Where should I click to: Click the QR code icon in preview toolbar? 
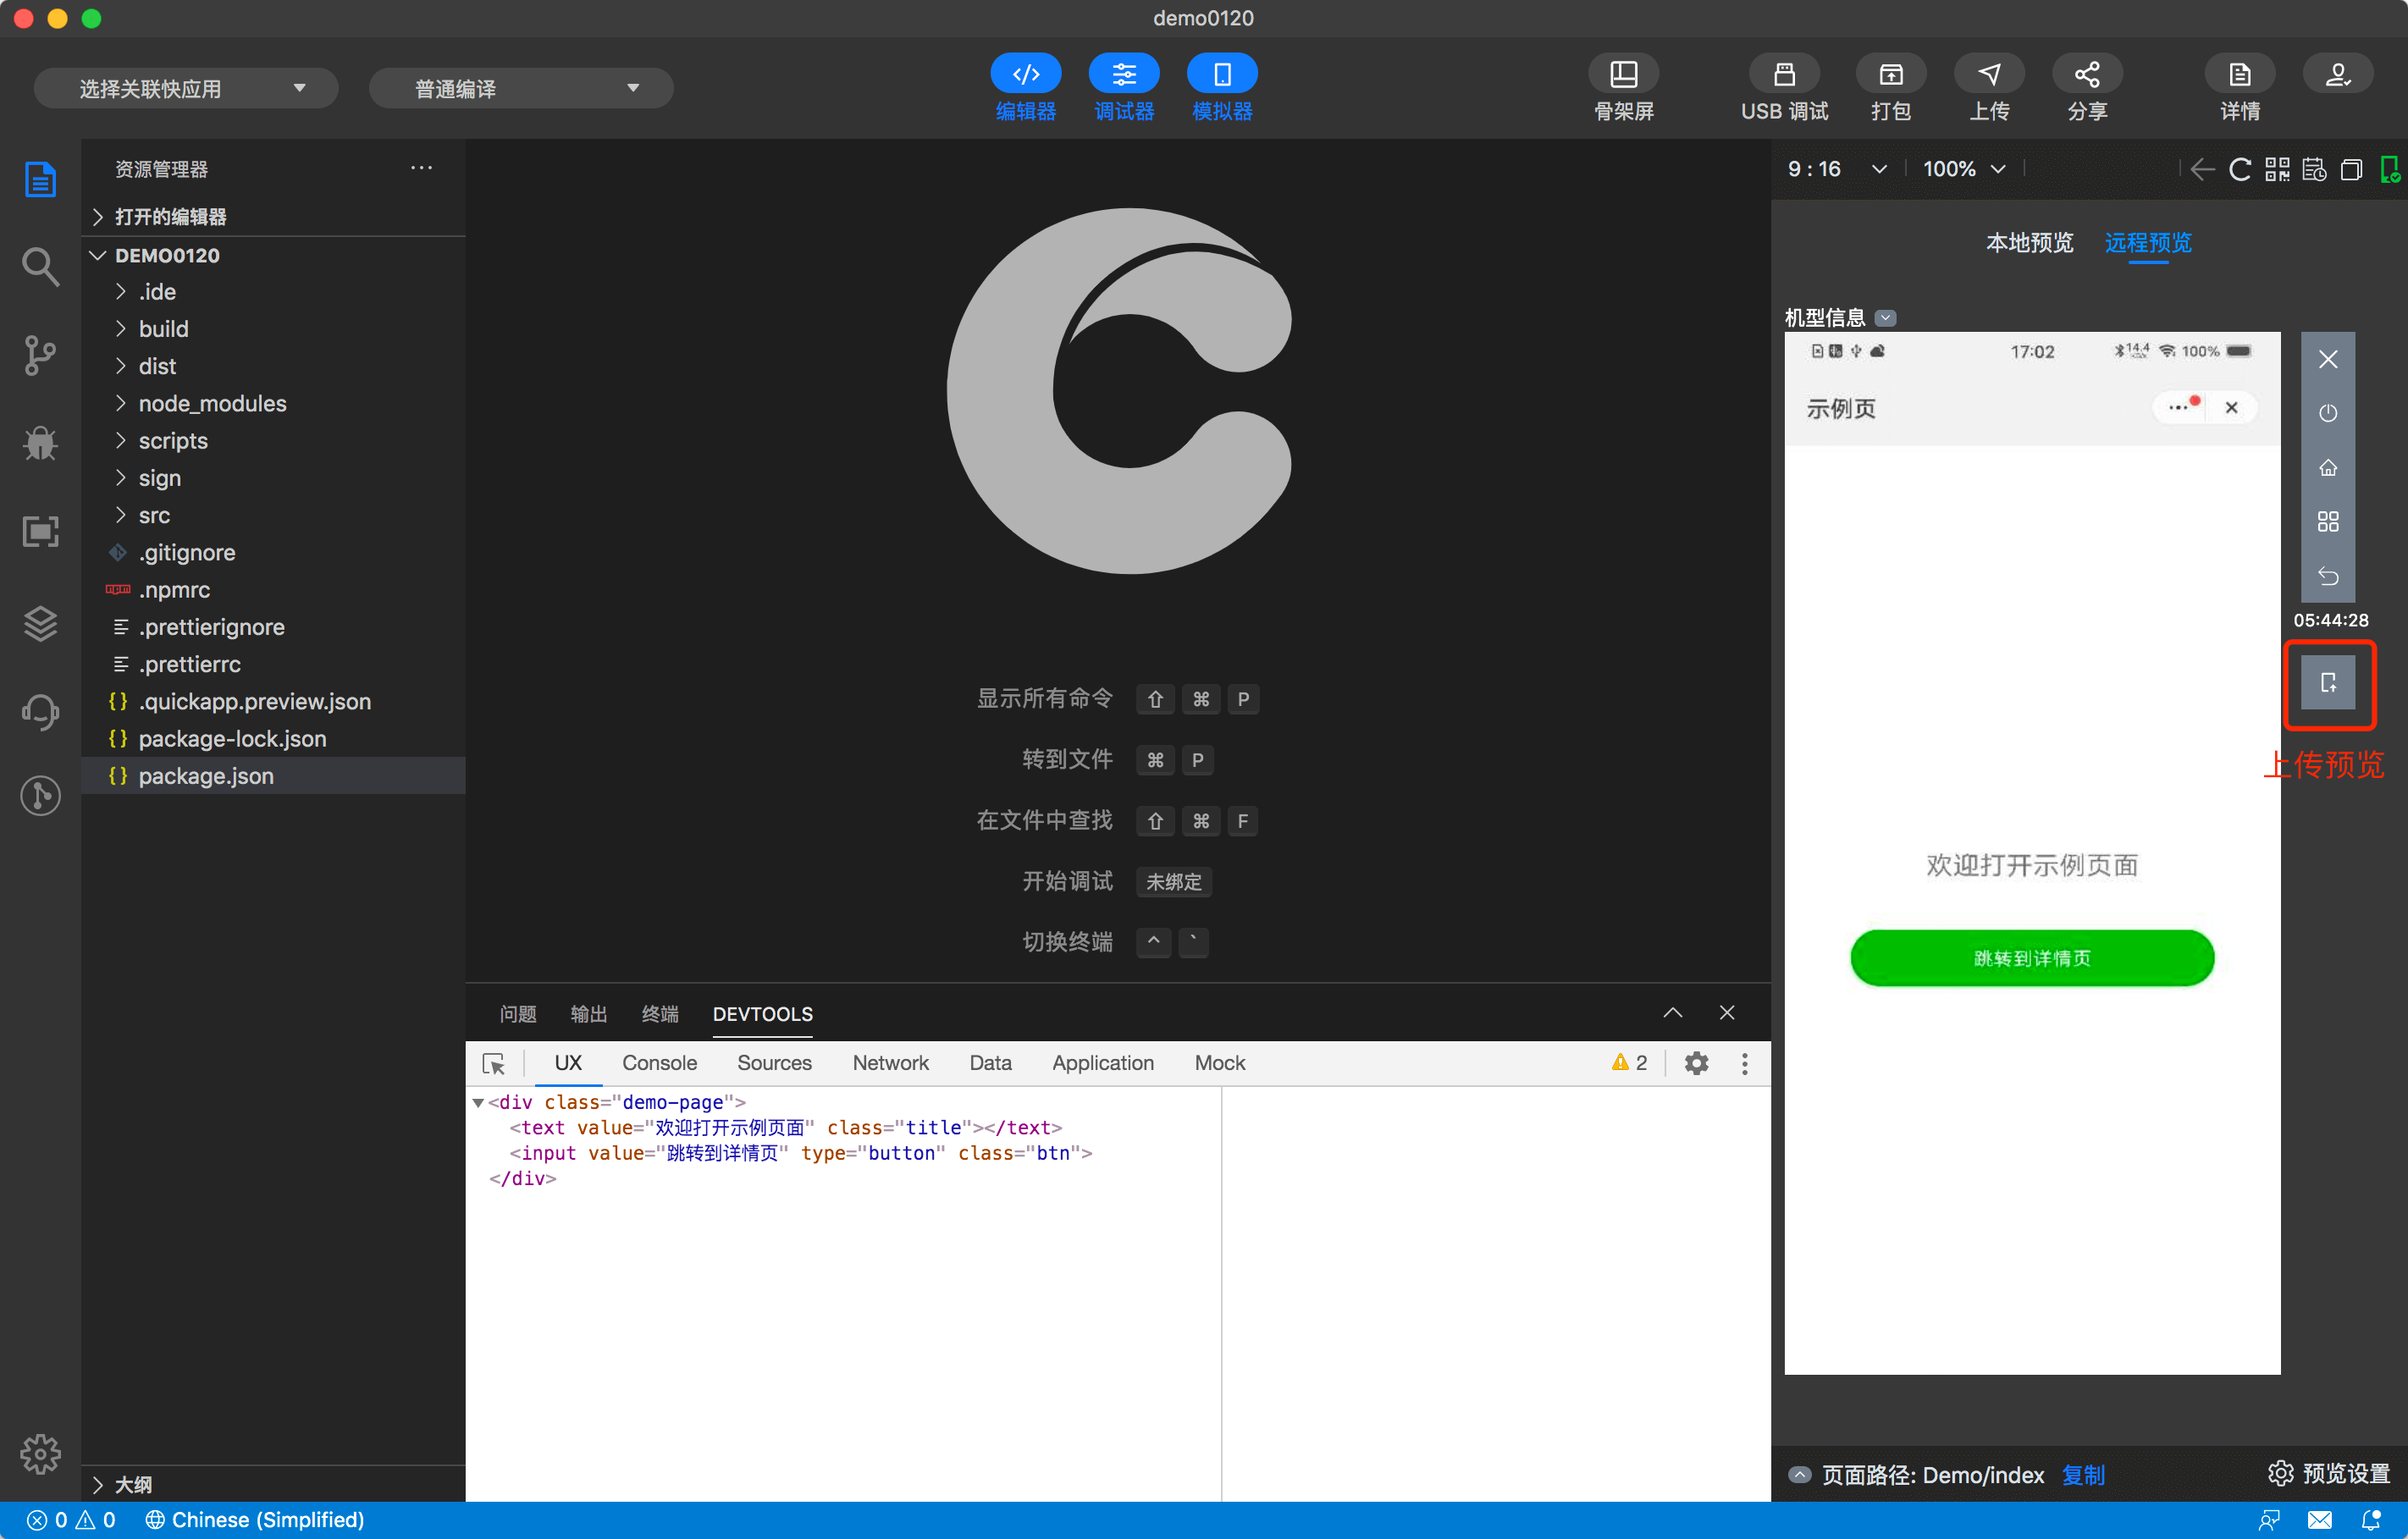pyautogui.click(x=2277, y=169)
